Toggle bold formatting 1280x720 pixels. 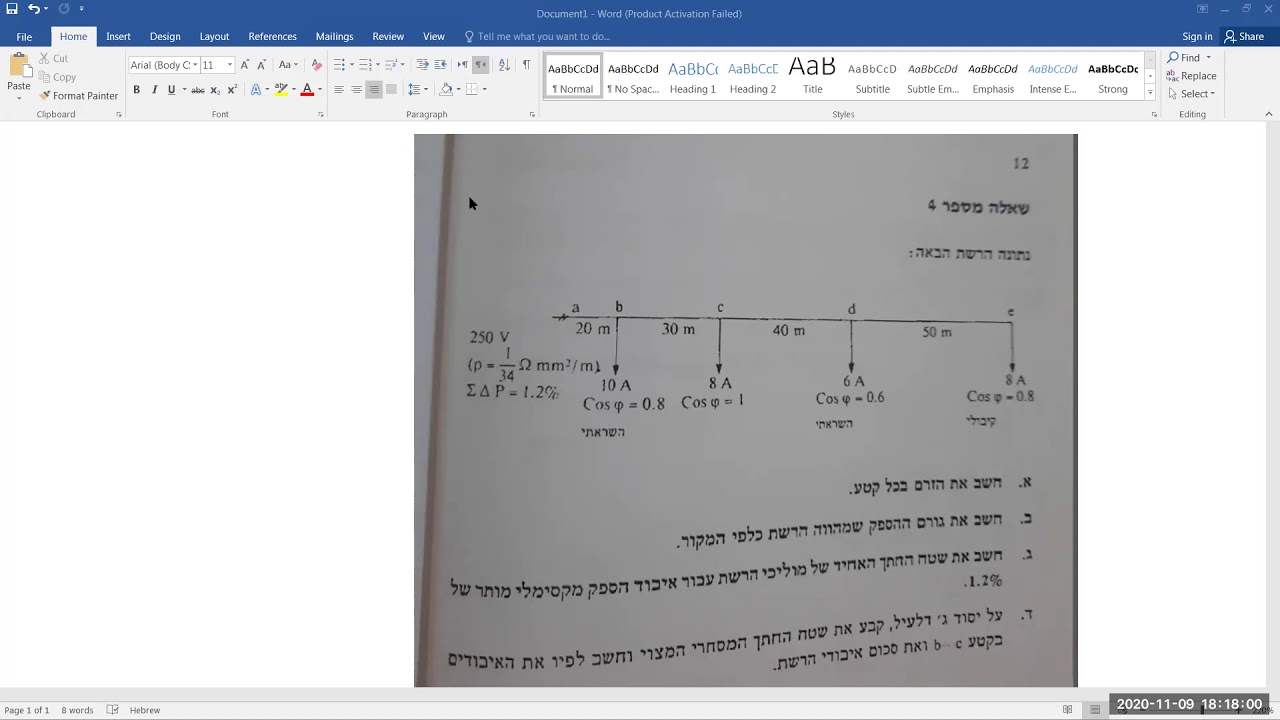click(x=136, y=90)
